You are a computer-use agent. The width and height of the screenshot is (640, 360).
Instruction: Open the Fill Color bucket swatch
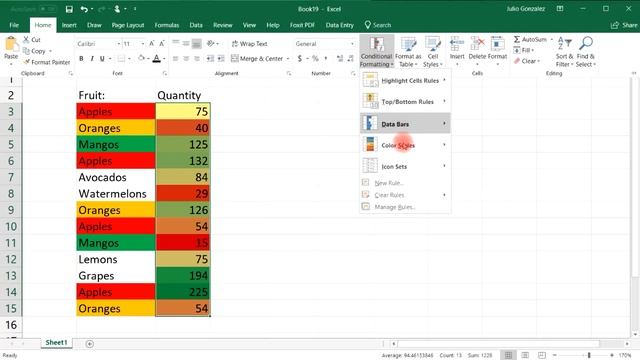tap(142, 59)
